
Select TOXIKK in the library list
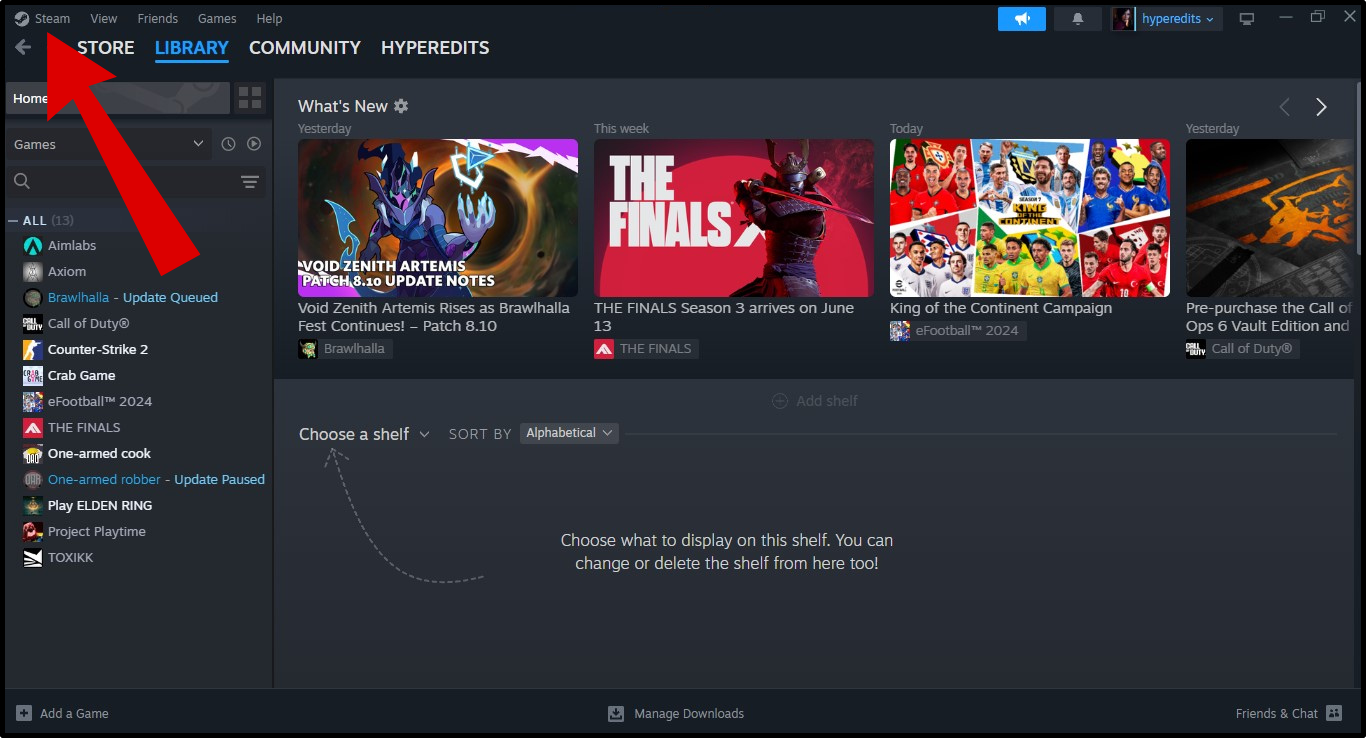(70, 557)
